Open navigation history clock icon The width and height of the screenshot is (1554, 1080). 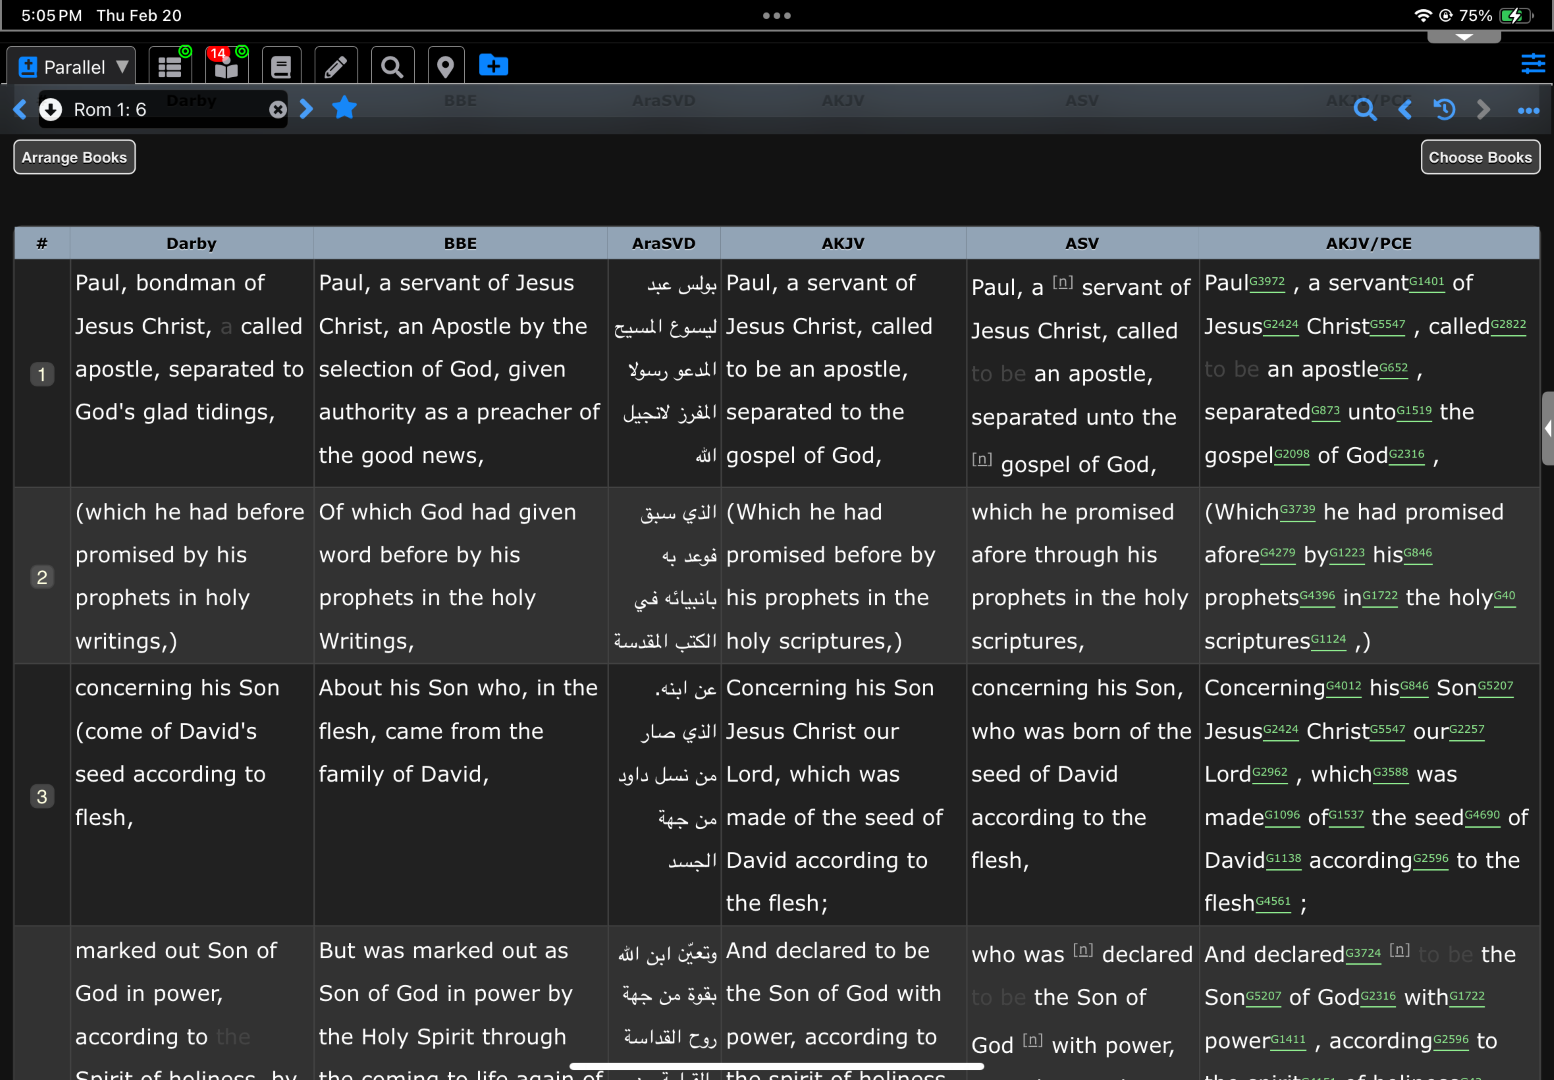coord(1444,110)
